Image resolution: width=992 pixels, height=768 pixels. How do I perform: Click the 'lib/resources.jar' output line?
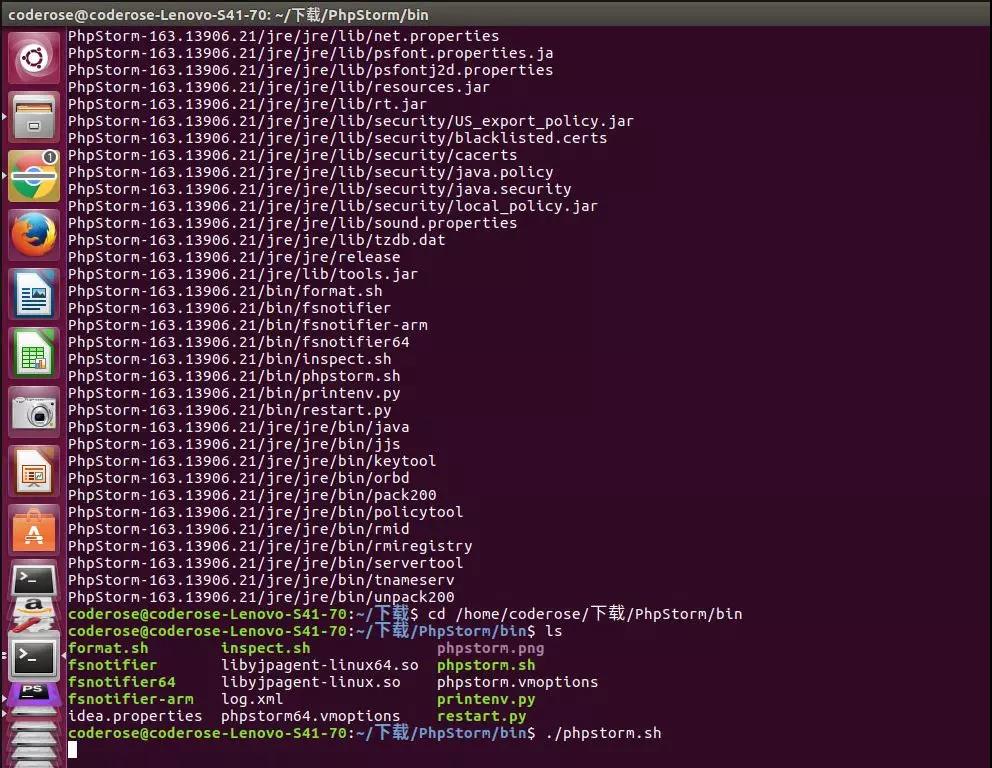[279, 87]
